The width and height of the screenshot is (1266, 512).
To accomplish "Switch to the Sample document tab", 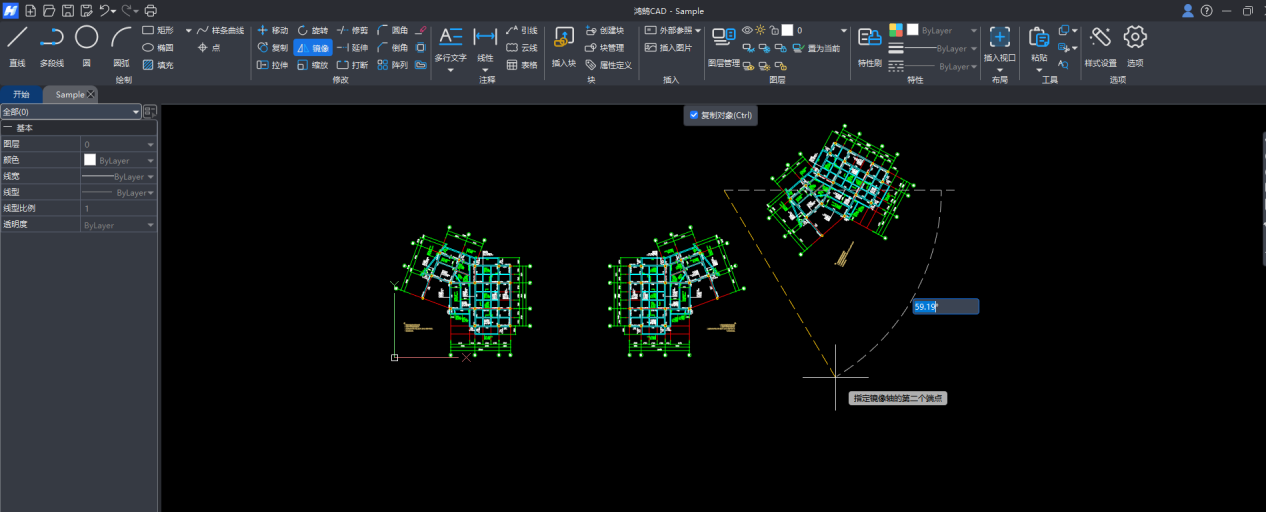I will tap(69, 94).
